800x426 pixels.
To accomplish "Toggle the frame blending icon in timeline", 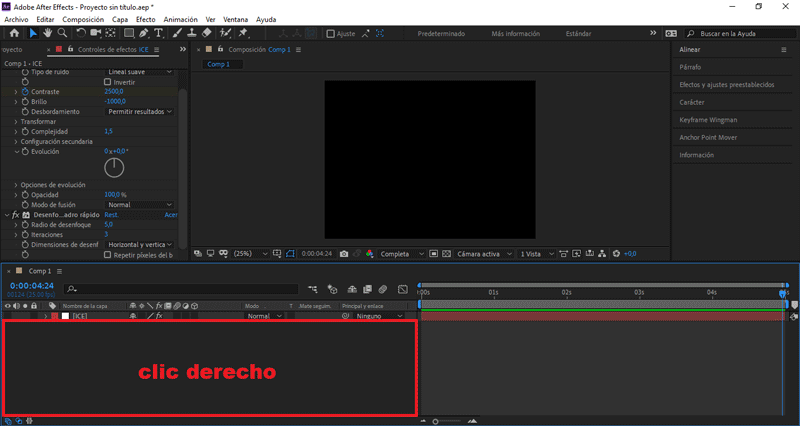I will point(367,289).
